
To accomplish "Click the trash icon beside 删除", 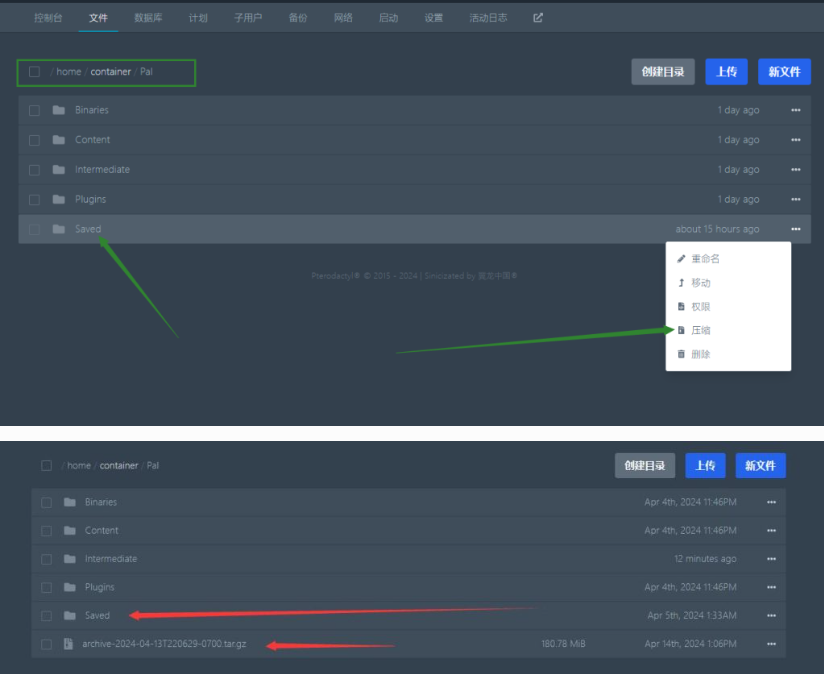I will [x=682, y=354].
